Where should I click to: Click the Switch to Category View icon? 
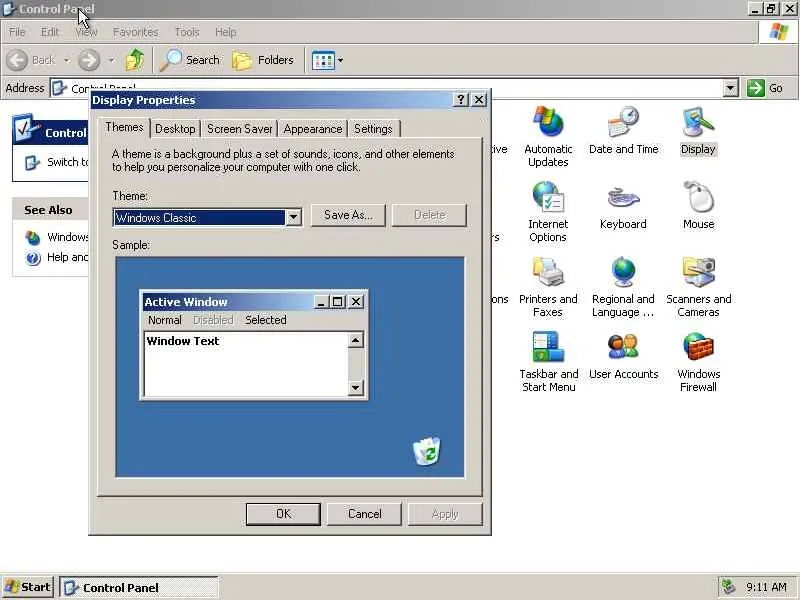pyautogui.click(x=32, y=163)
